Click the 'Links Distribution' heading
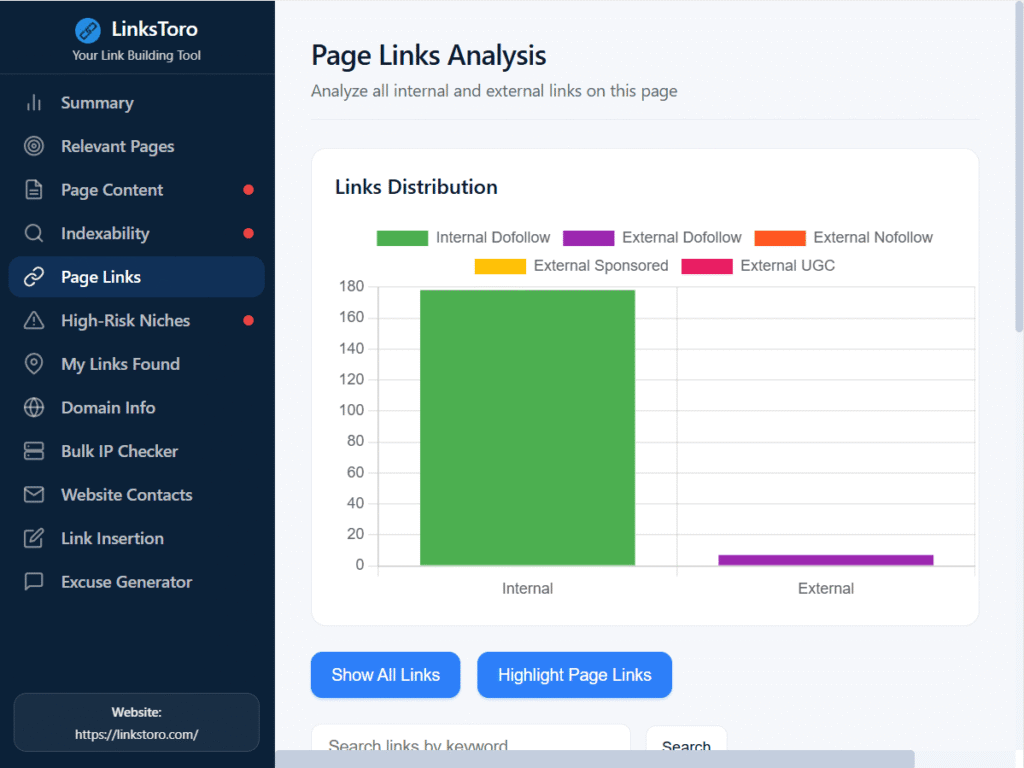The height and width of the screenshot is (768, 1024). pos(416,187)
